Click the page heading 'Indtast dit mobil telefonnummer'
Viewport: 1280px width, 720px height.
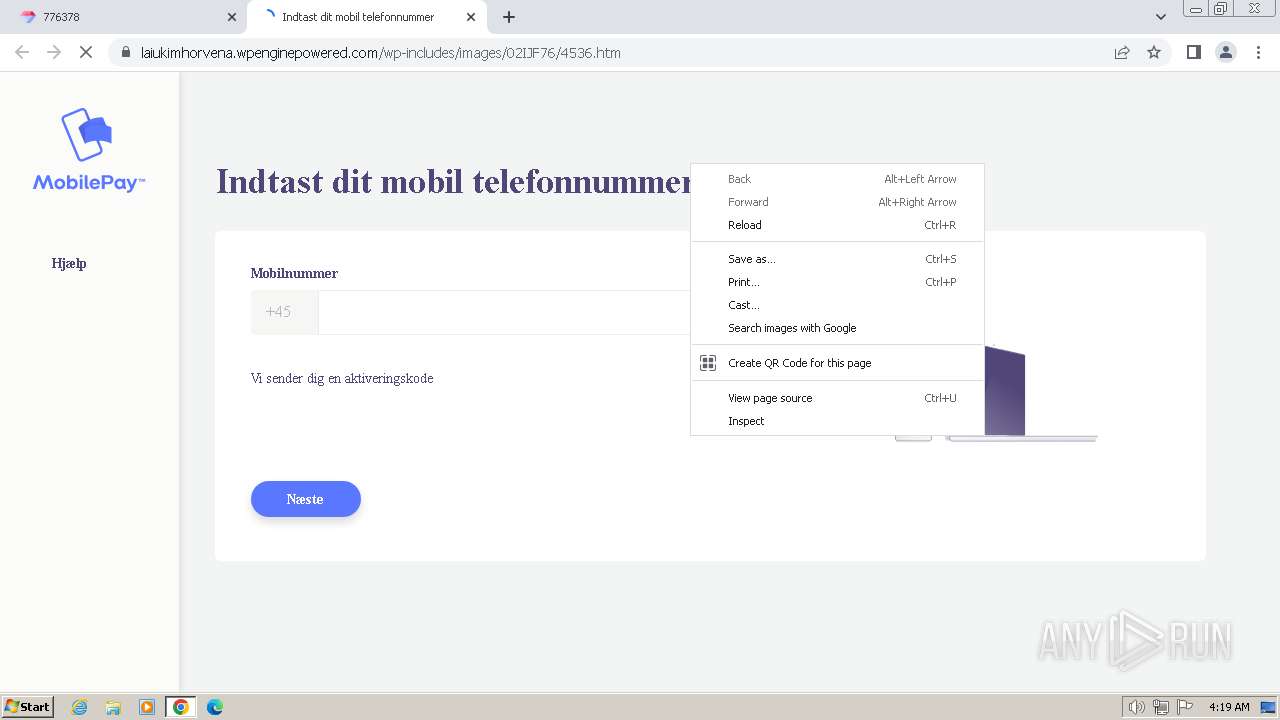click(455, 182)
